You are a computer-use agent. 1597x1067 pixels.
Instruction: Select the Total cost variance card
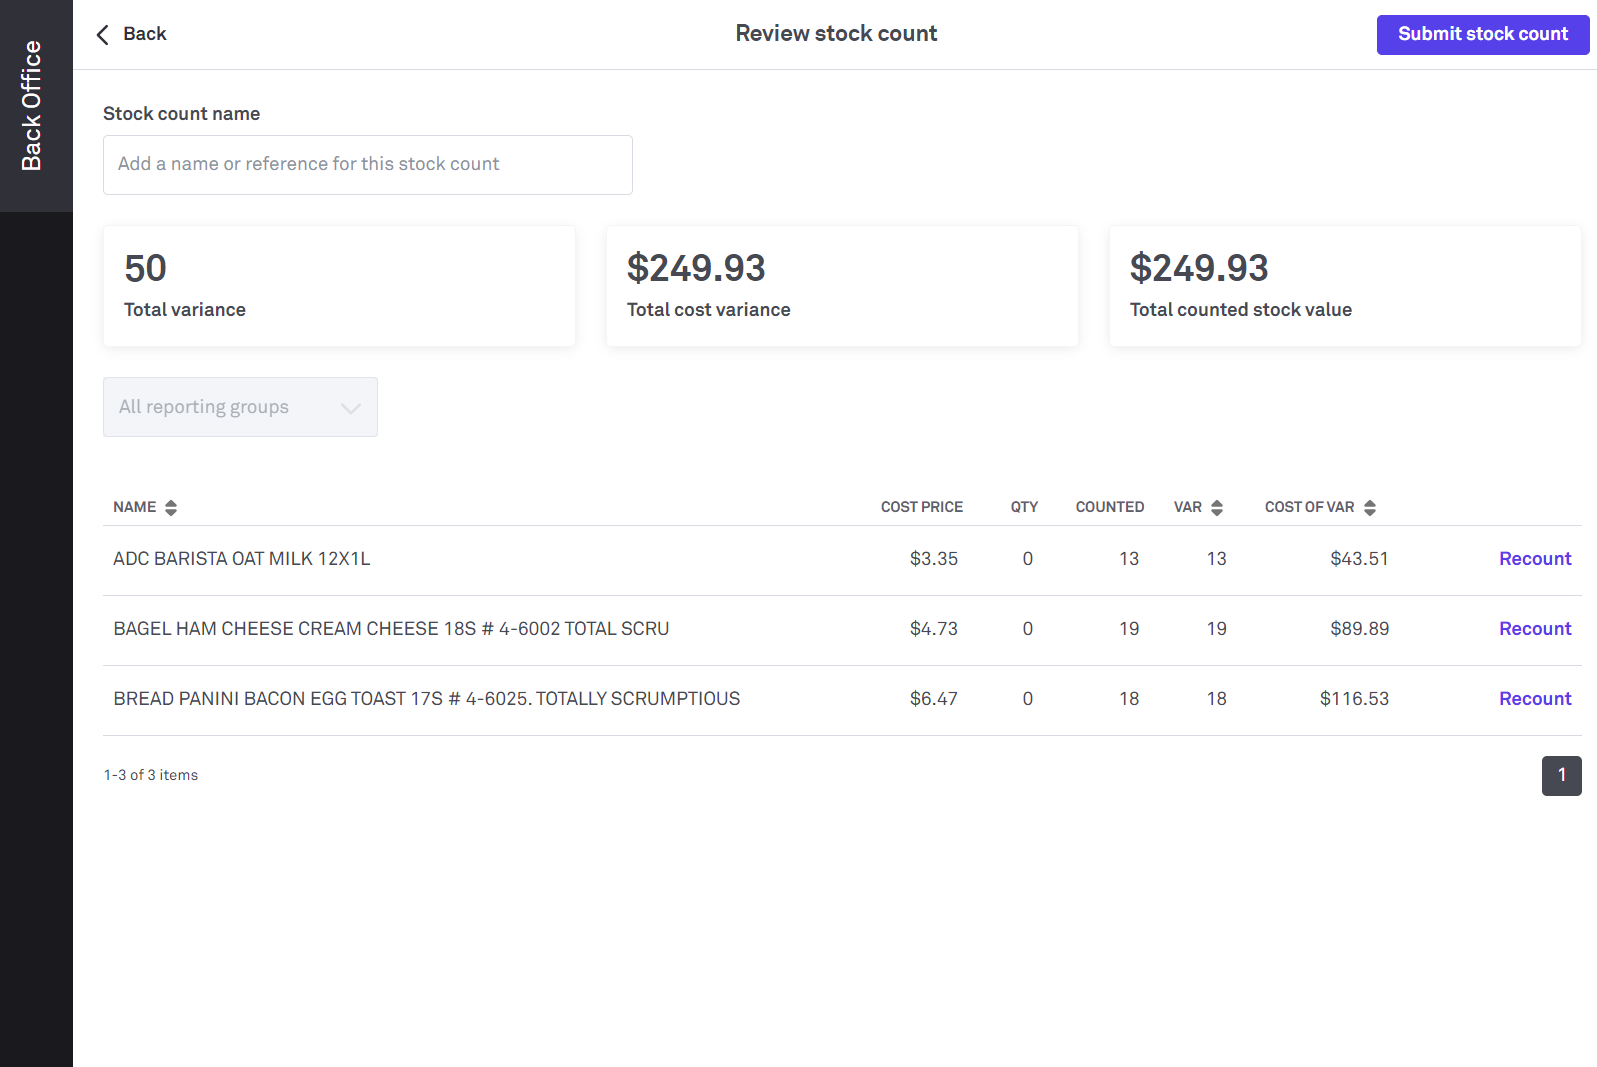click(842, 287)
